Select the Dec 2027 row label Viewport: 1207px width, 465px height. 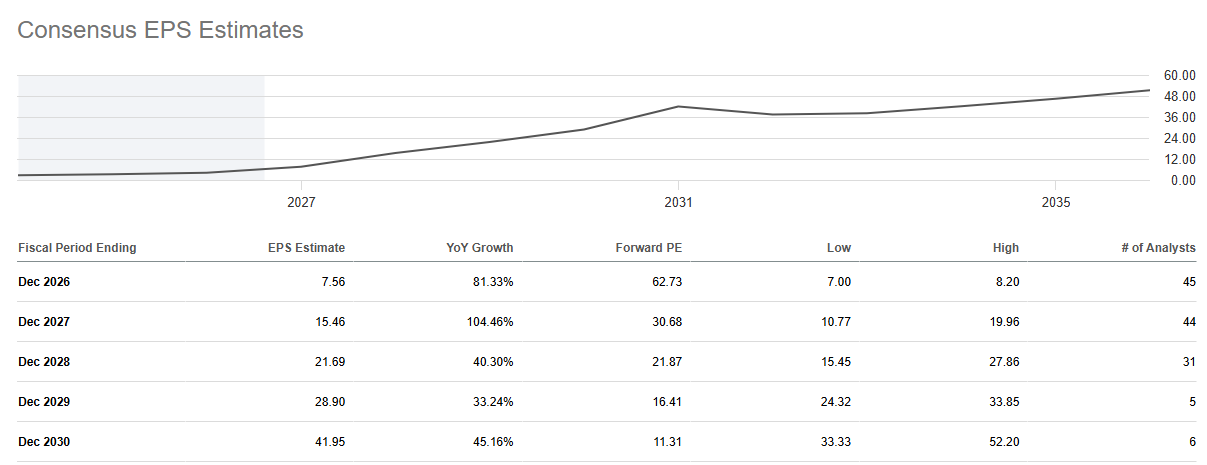[44, 322]
